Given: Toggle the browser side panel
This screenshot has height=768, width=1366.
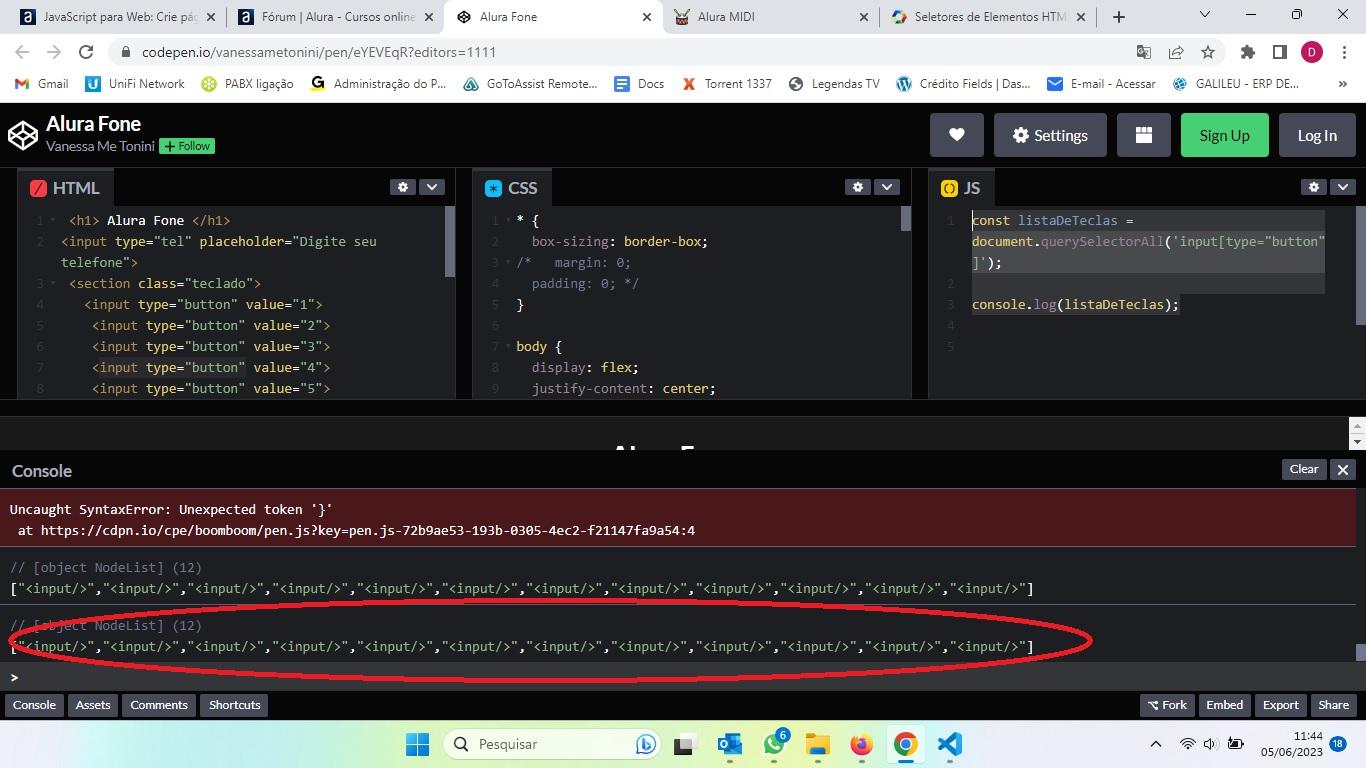Looking at the screenshot, I should (x=1279, y=52).
